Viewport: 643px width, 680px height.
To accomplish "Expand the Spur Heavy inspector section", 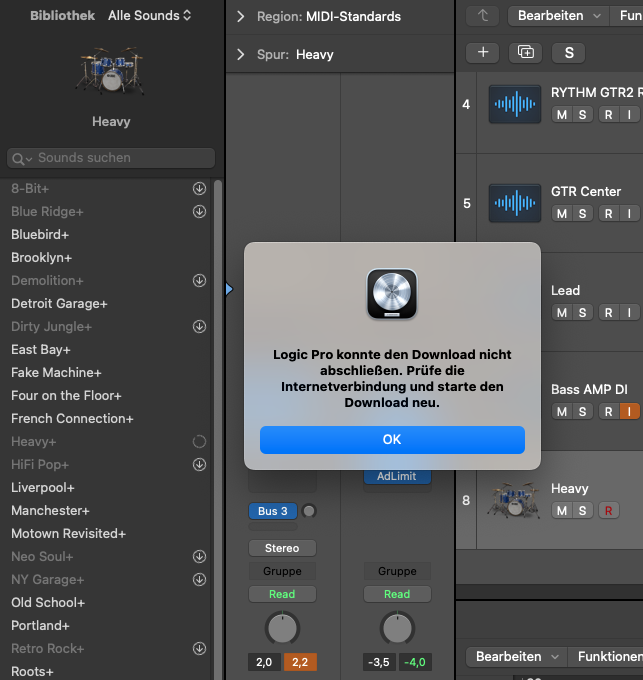I will [241, 55].
